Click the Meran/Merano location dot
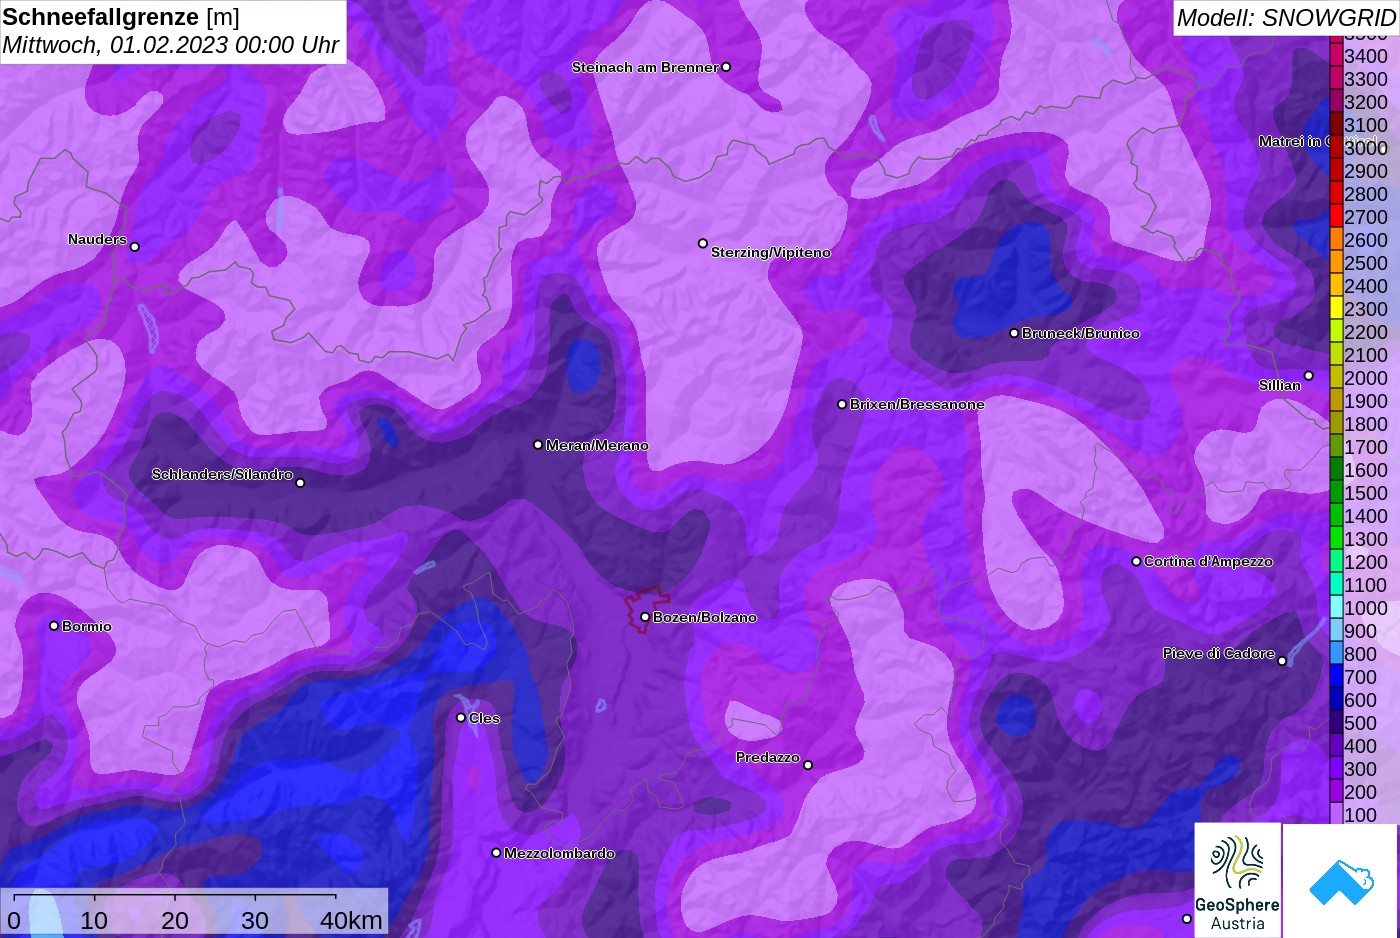Image resolution: width=1400 pixels, height=938 pixels. 538,444
